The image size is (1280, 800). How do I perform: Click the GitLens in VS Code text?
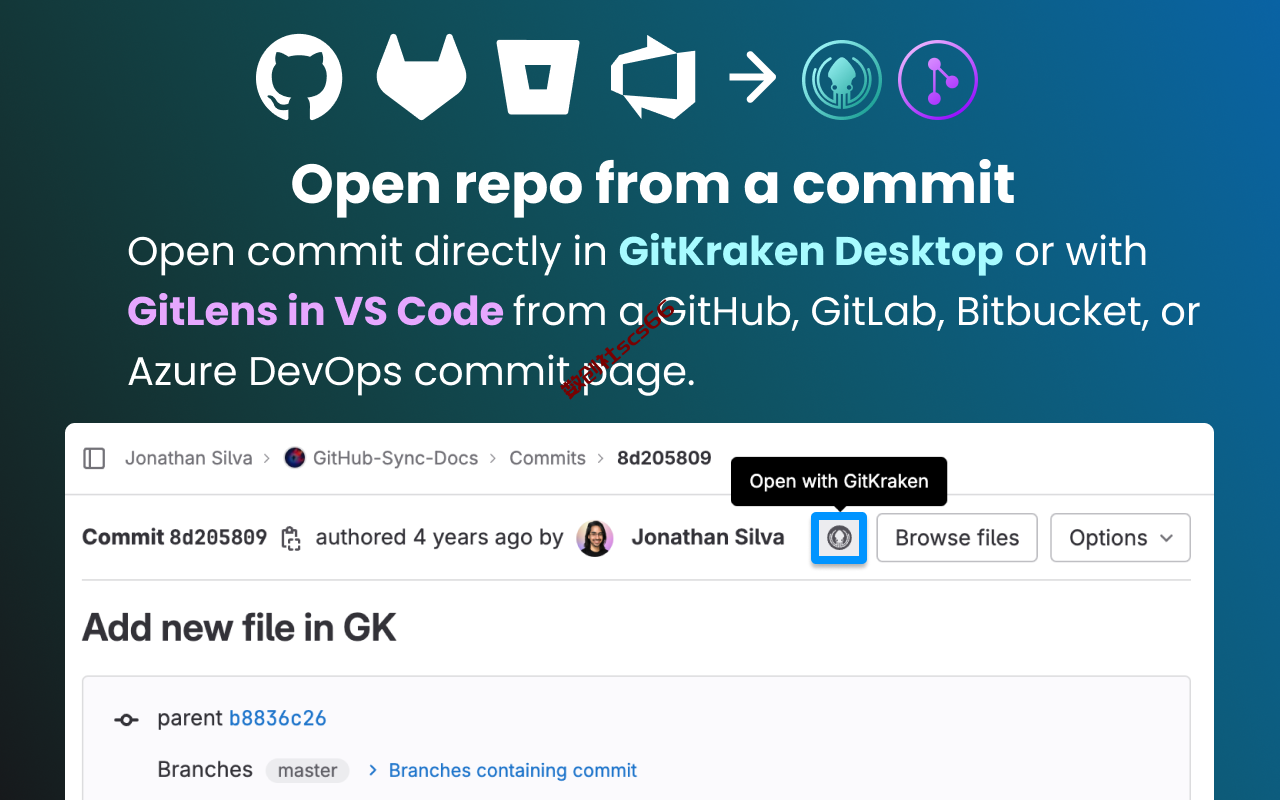[x=315, y=312]
